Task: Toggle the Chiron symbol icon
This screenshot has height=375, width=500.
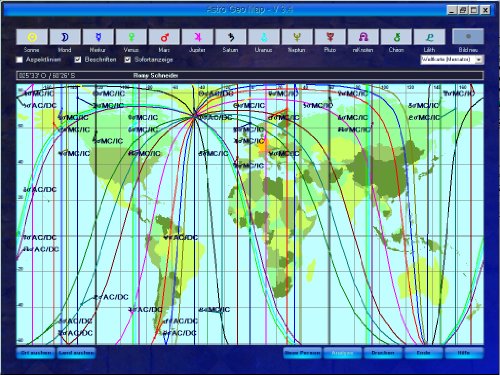Action: pyautogui.click(x=396, y=37)
